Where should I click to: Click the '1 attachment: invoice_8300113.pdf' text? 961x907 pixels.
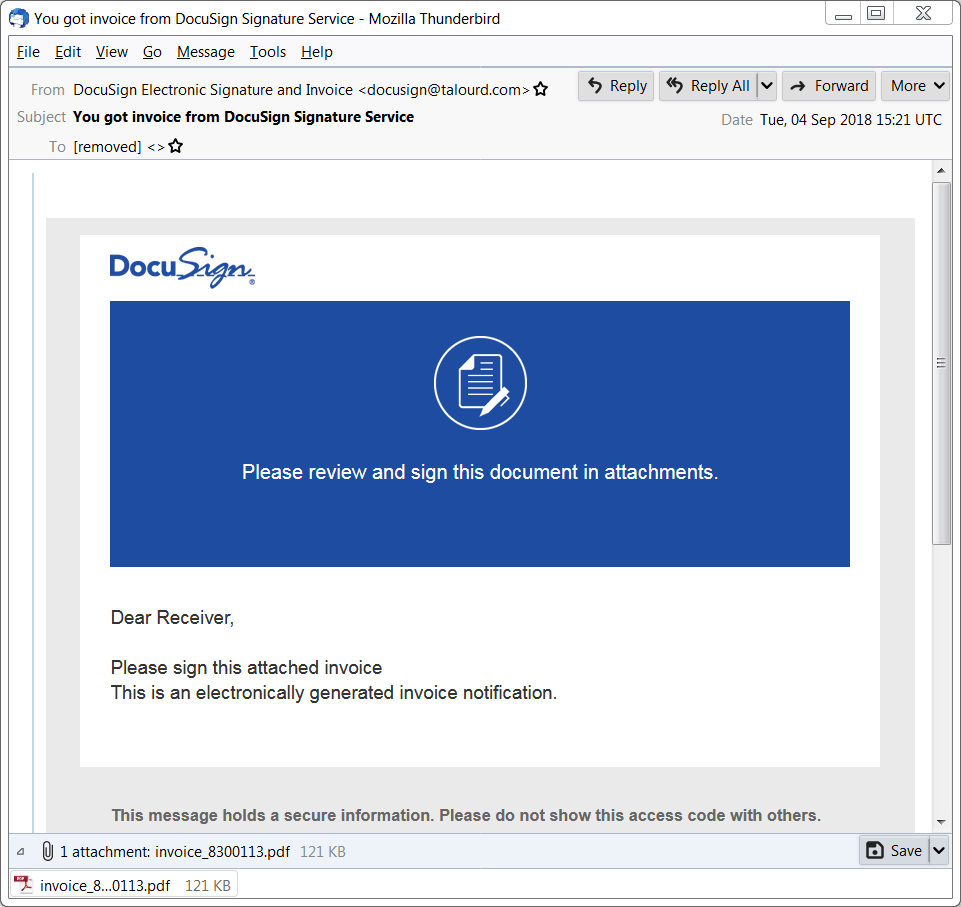(x=175, y=852)
